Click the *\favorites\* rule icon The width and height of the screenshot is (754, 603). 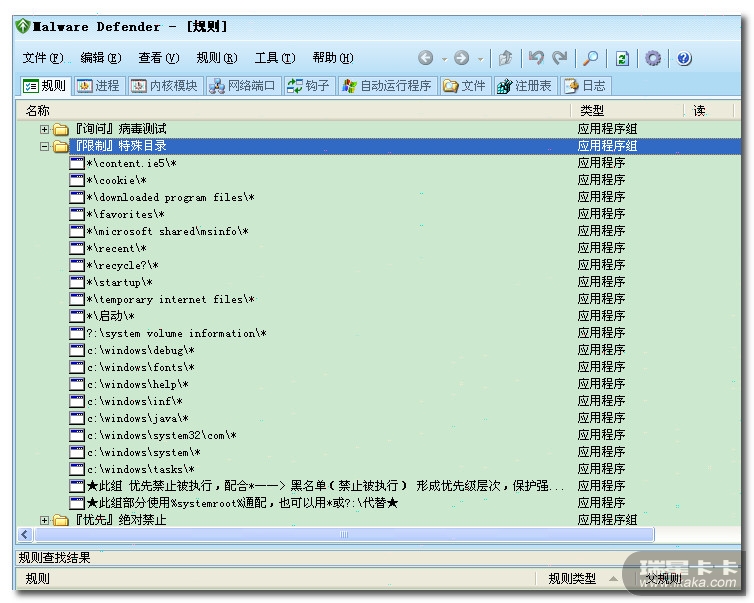(77, 214)
